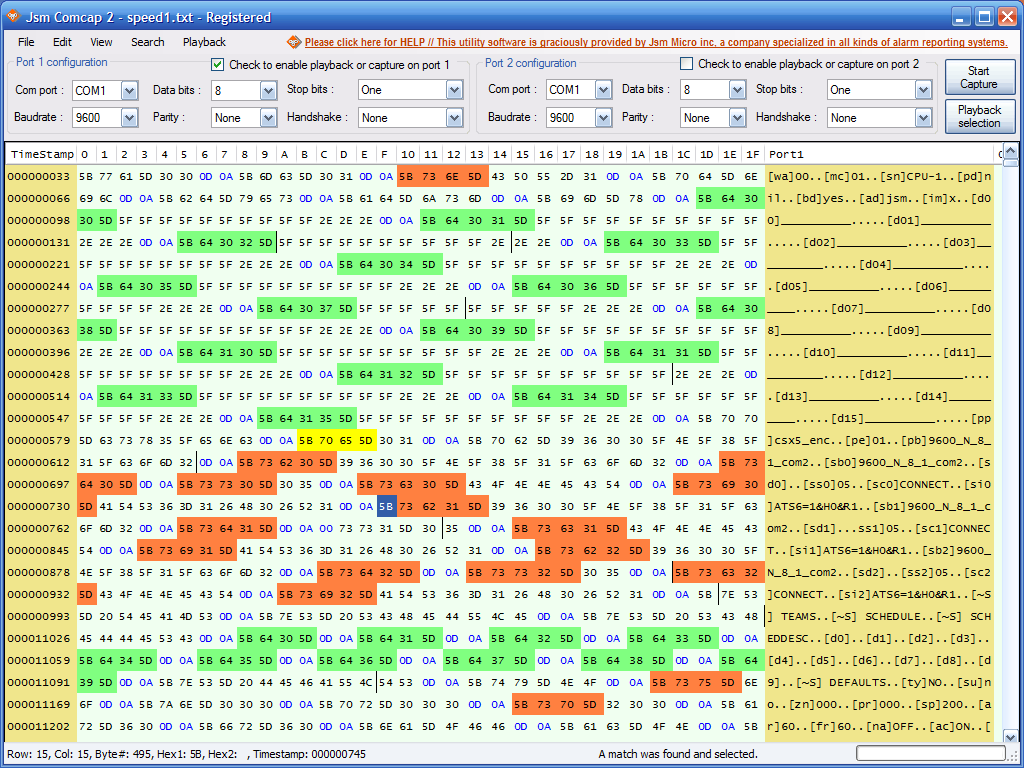
Task: Open the Playback menu
Action: (204, 42)
